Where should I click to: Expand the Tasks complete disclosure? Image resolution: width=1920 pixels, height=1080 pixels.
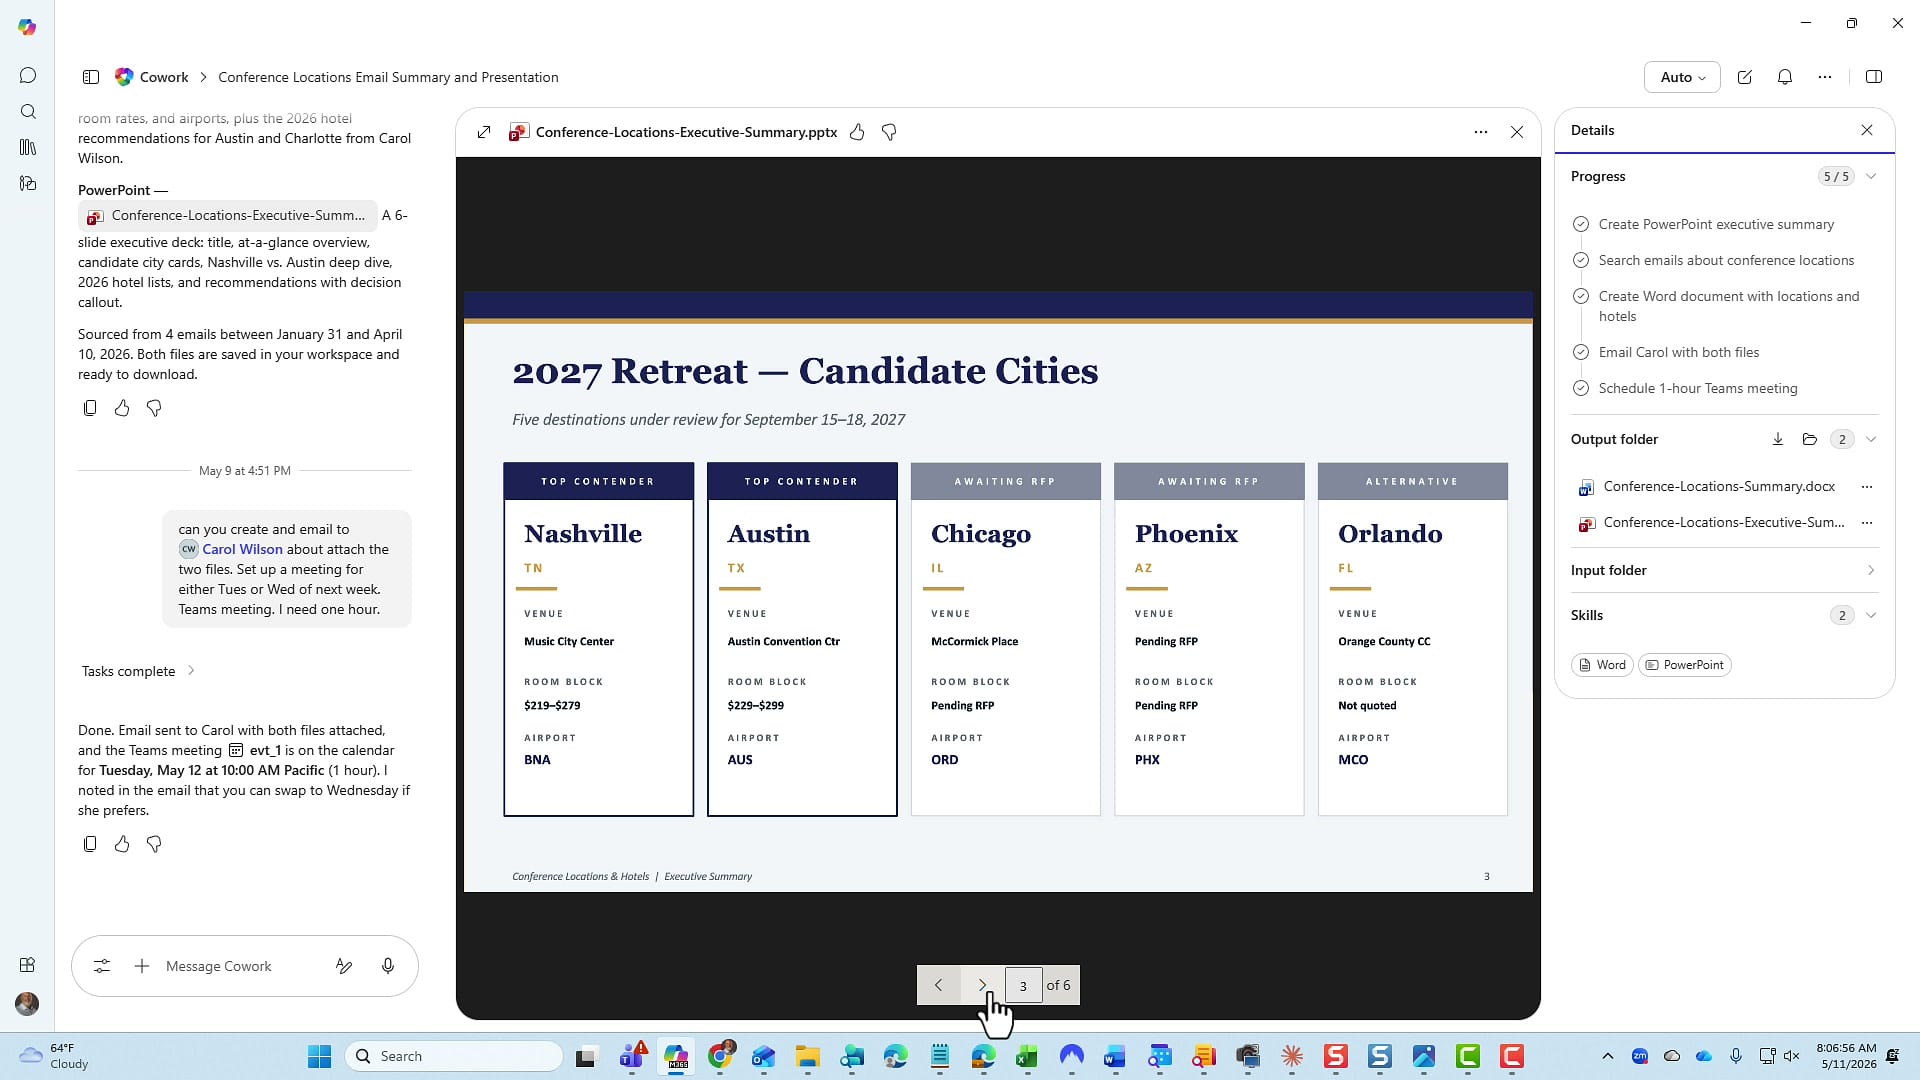click(x=138, y=671)
